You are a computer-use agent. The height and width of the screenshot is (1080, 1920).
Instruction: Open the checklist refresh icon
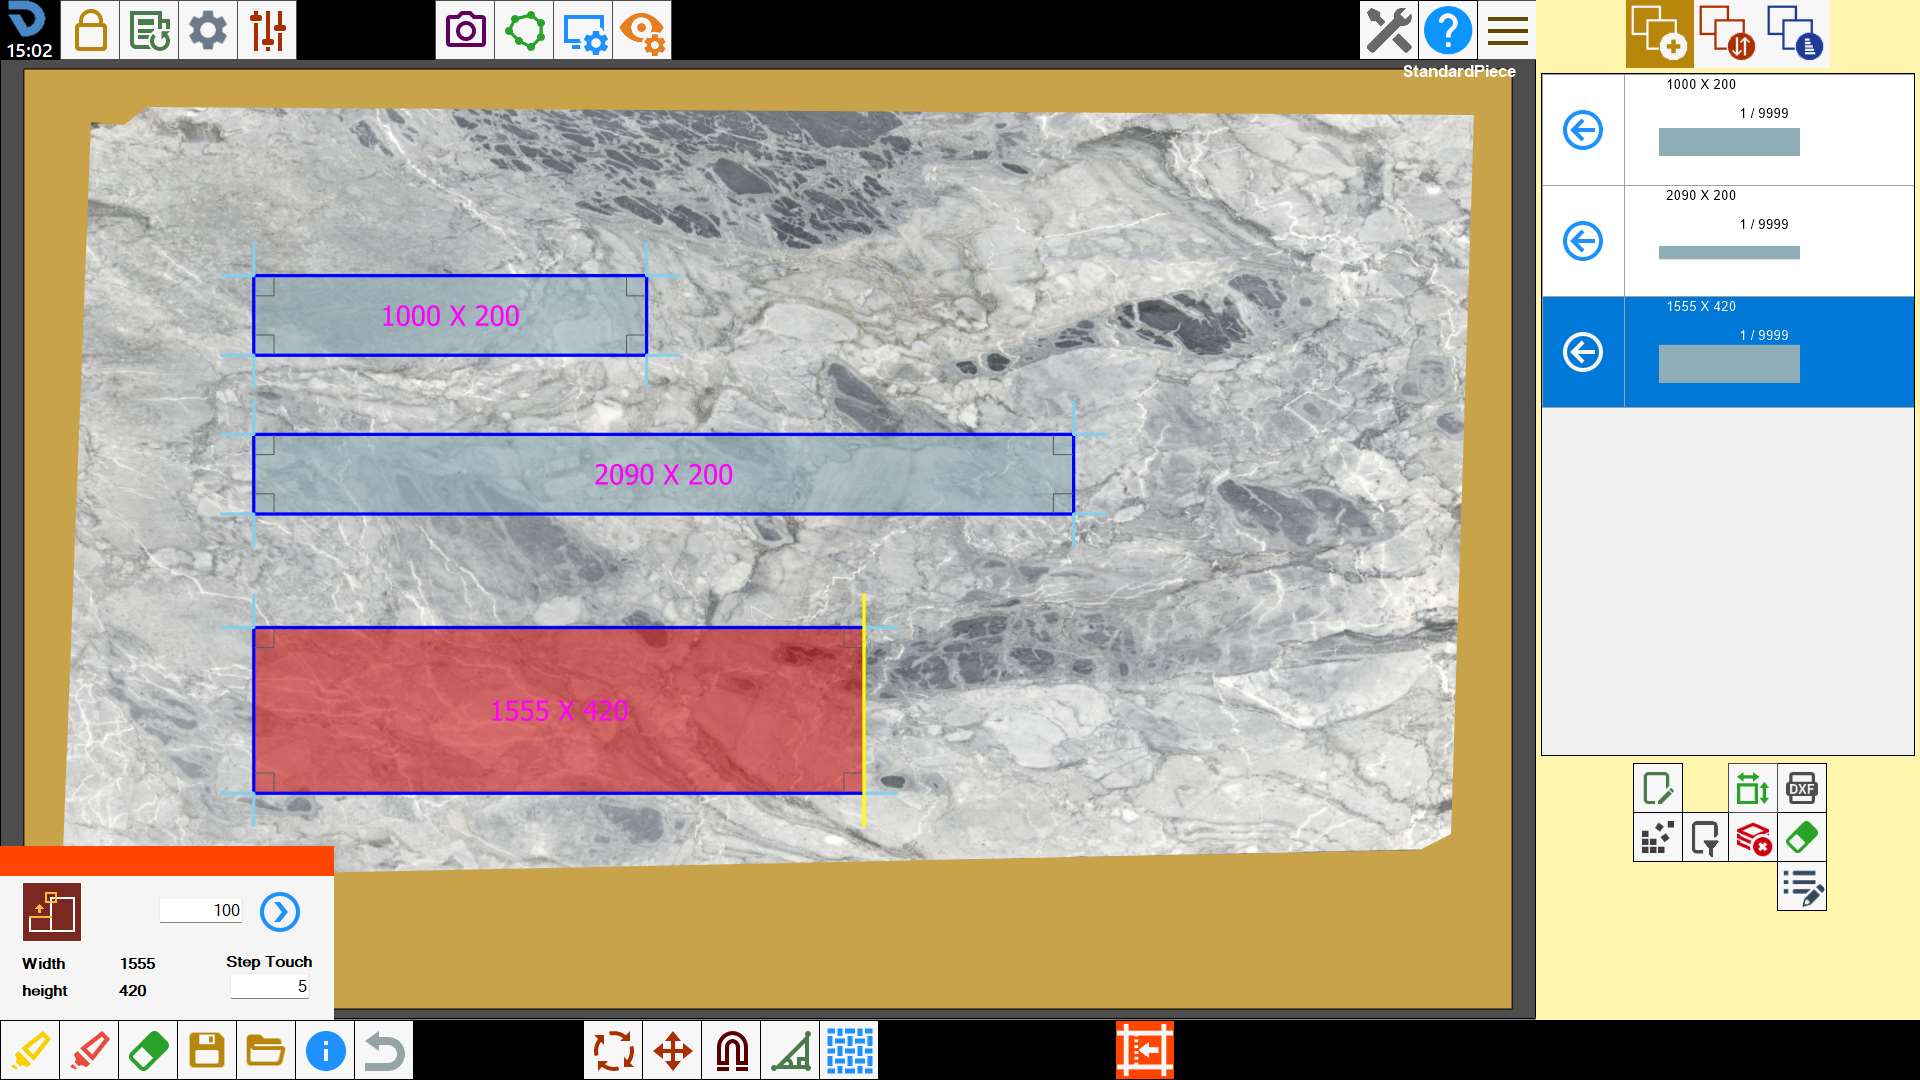point(149,30)
